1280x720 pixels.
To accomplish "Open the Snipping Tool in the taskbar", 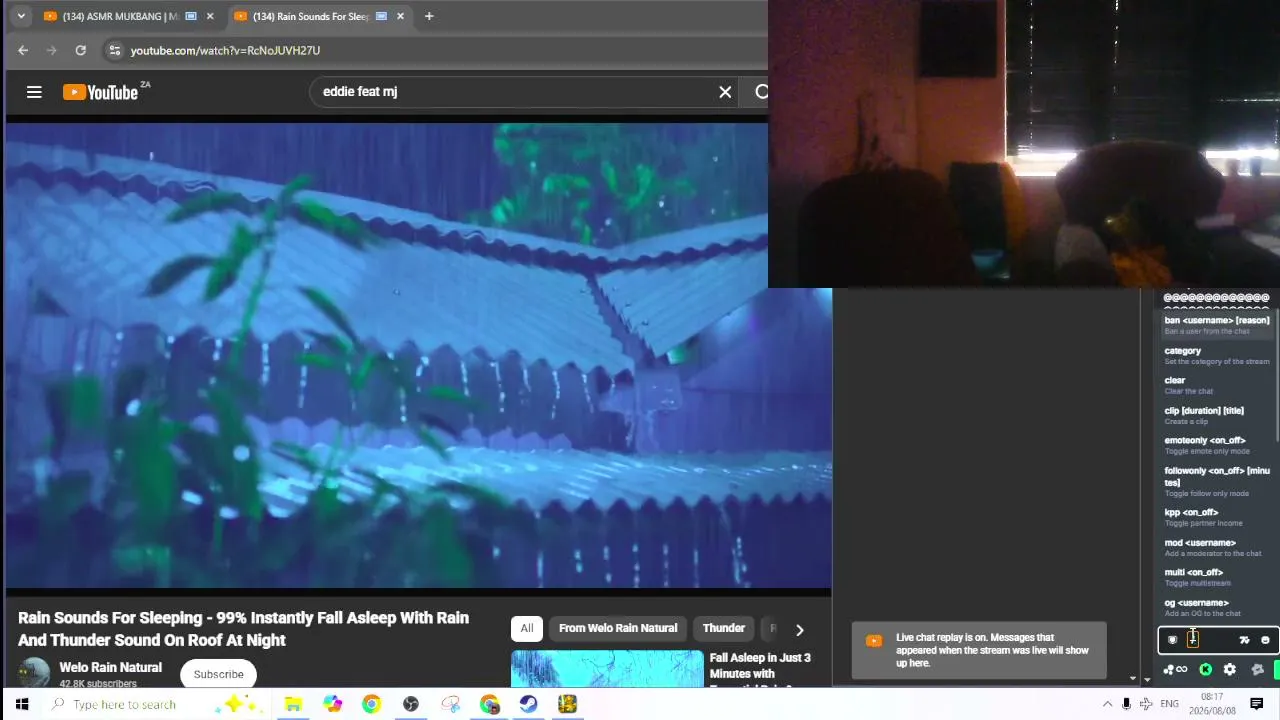I will coord(450,704).
